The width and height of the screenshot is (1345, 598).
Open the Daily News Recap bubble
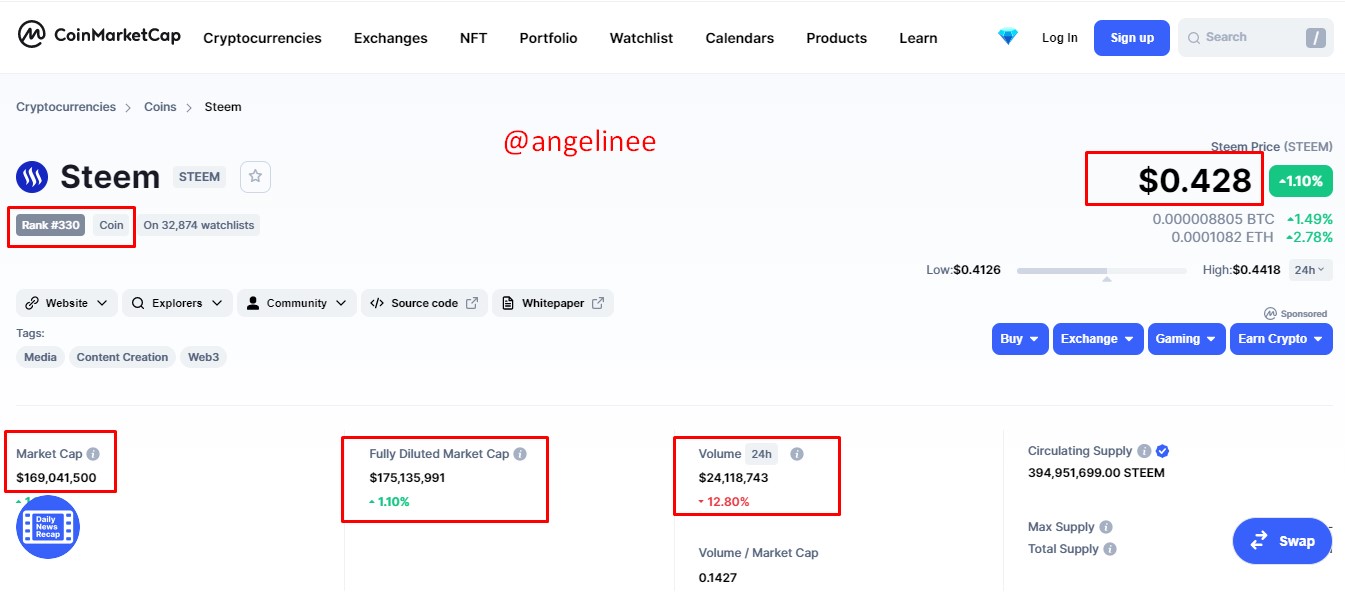point(48,527)
